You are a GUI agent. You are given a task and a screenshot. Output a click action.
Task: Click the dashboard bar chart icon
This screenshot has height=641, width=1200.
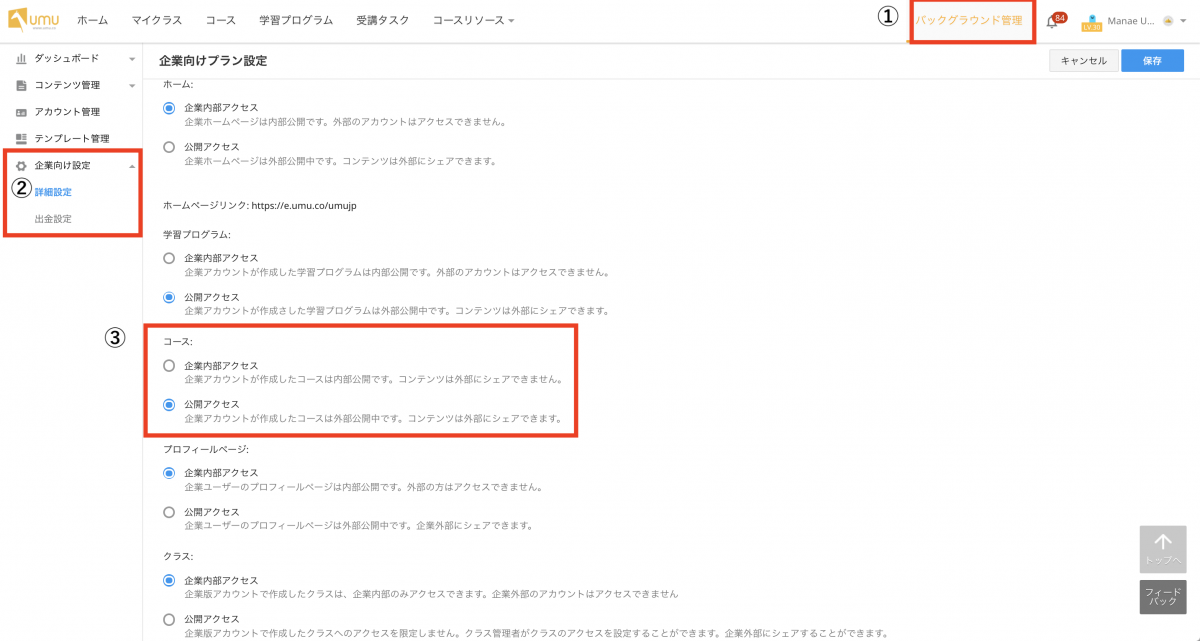pos(21,59)
